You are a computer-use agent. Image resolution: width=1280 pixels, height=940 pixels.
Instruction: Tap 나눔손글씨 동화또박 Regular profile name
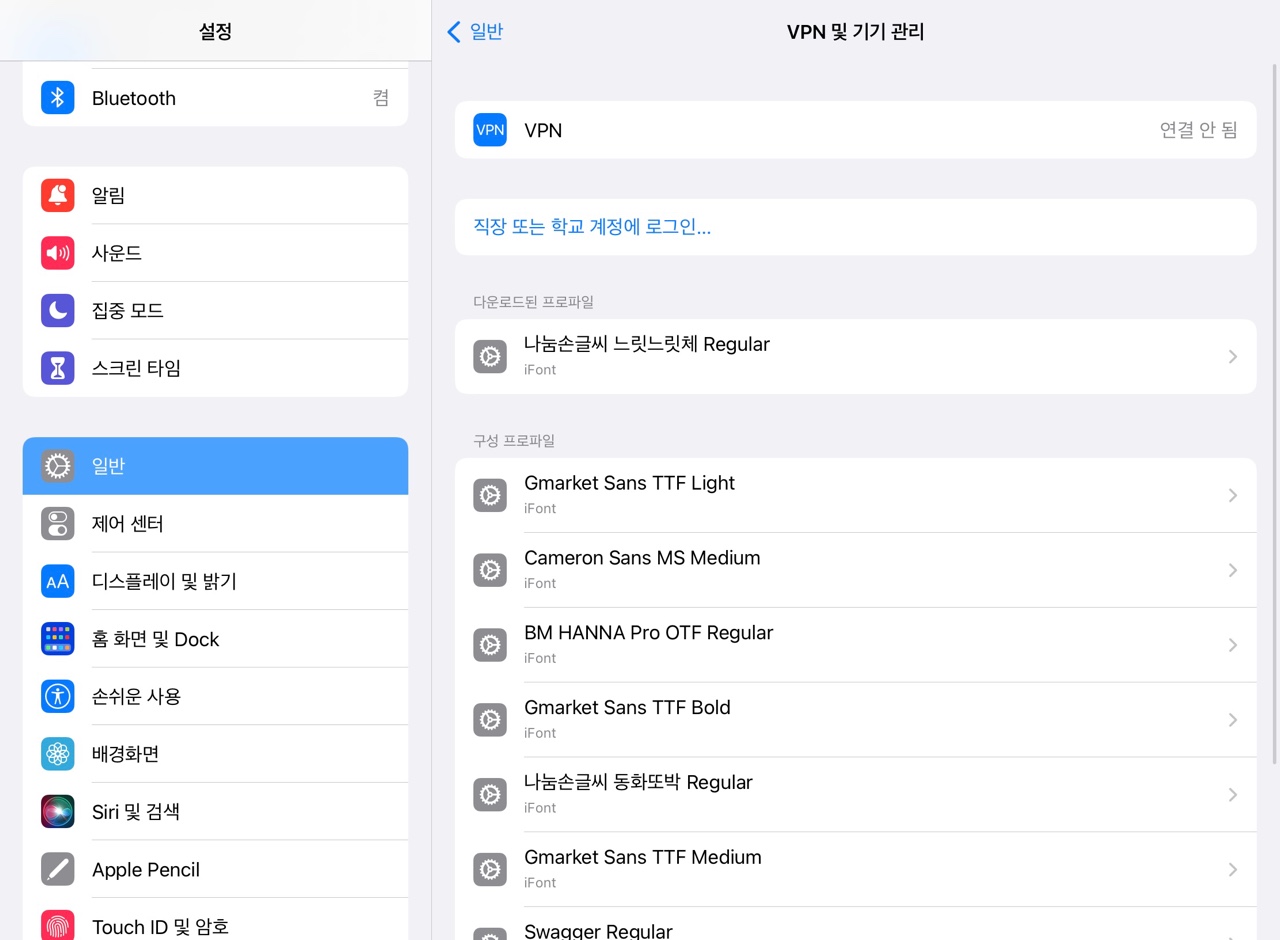638,782
